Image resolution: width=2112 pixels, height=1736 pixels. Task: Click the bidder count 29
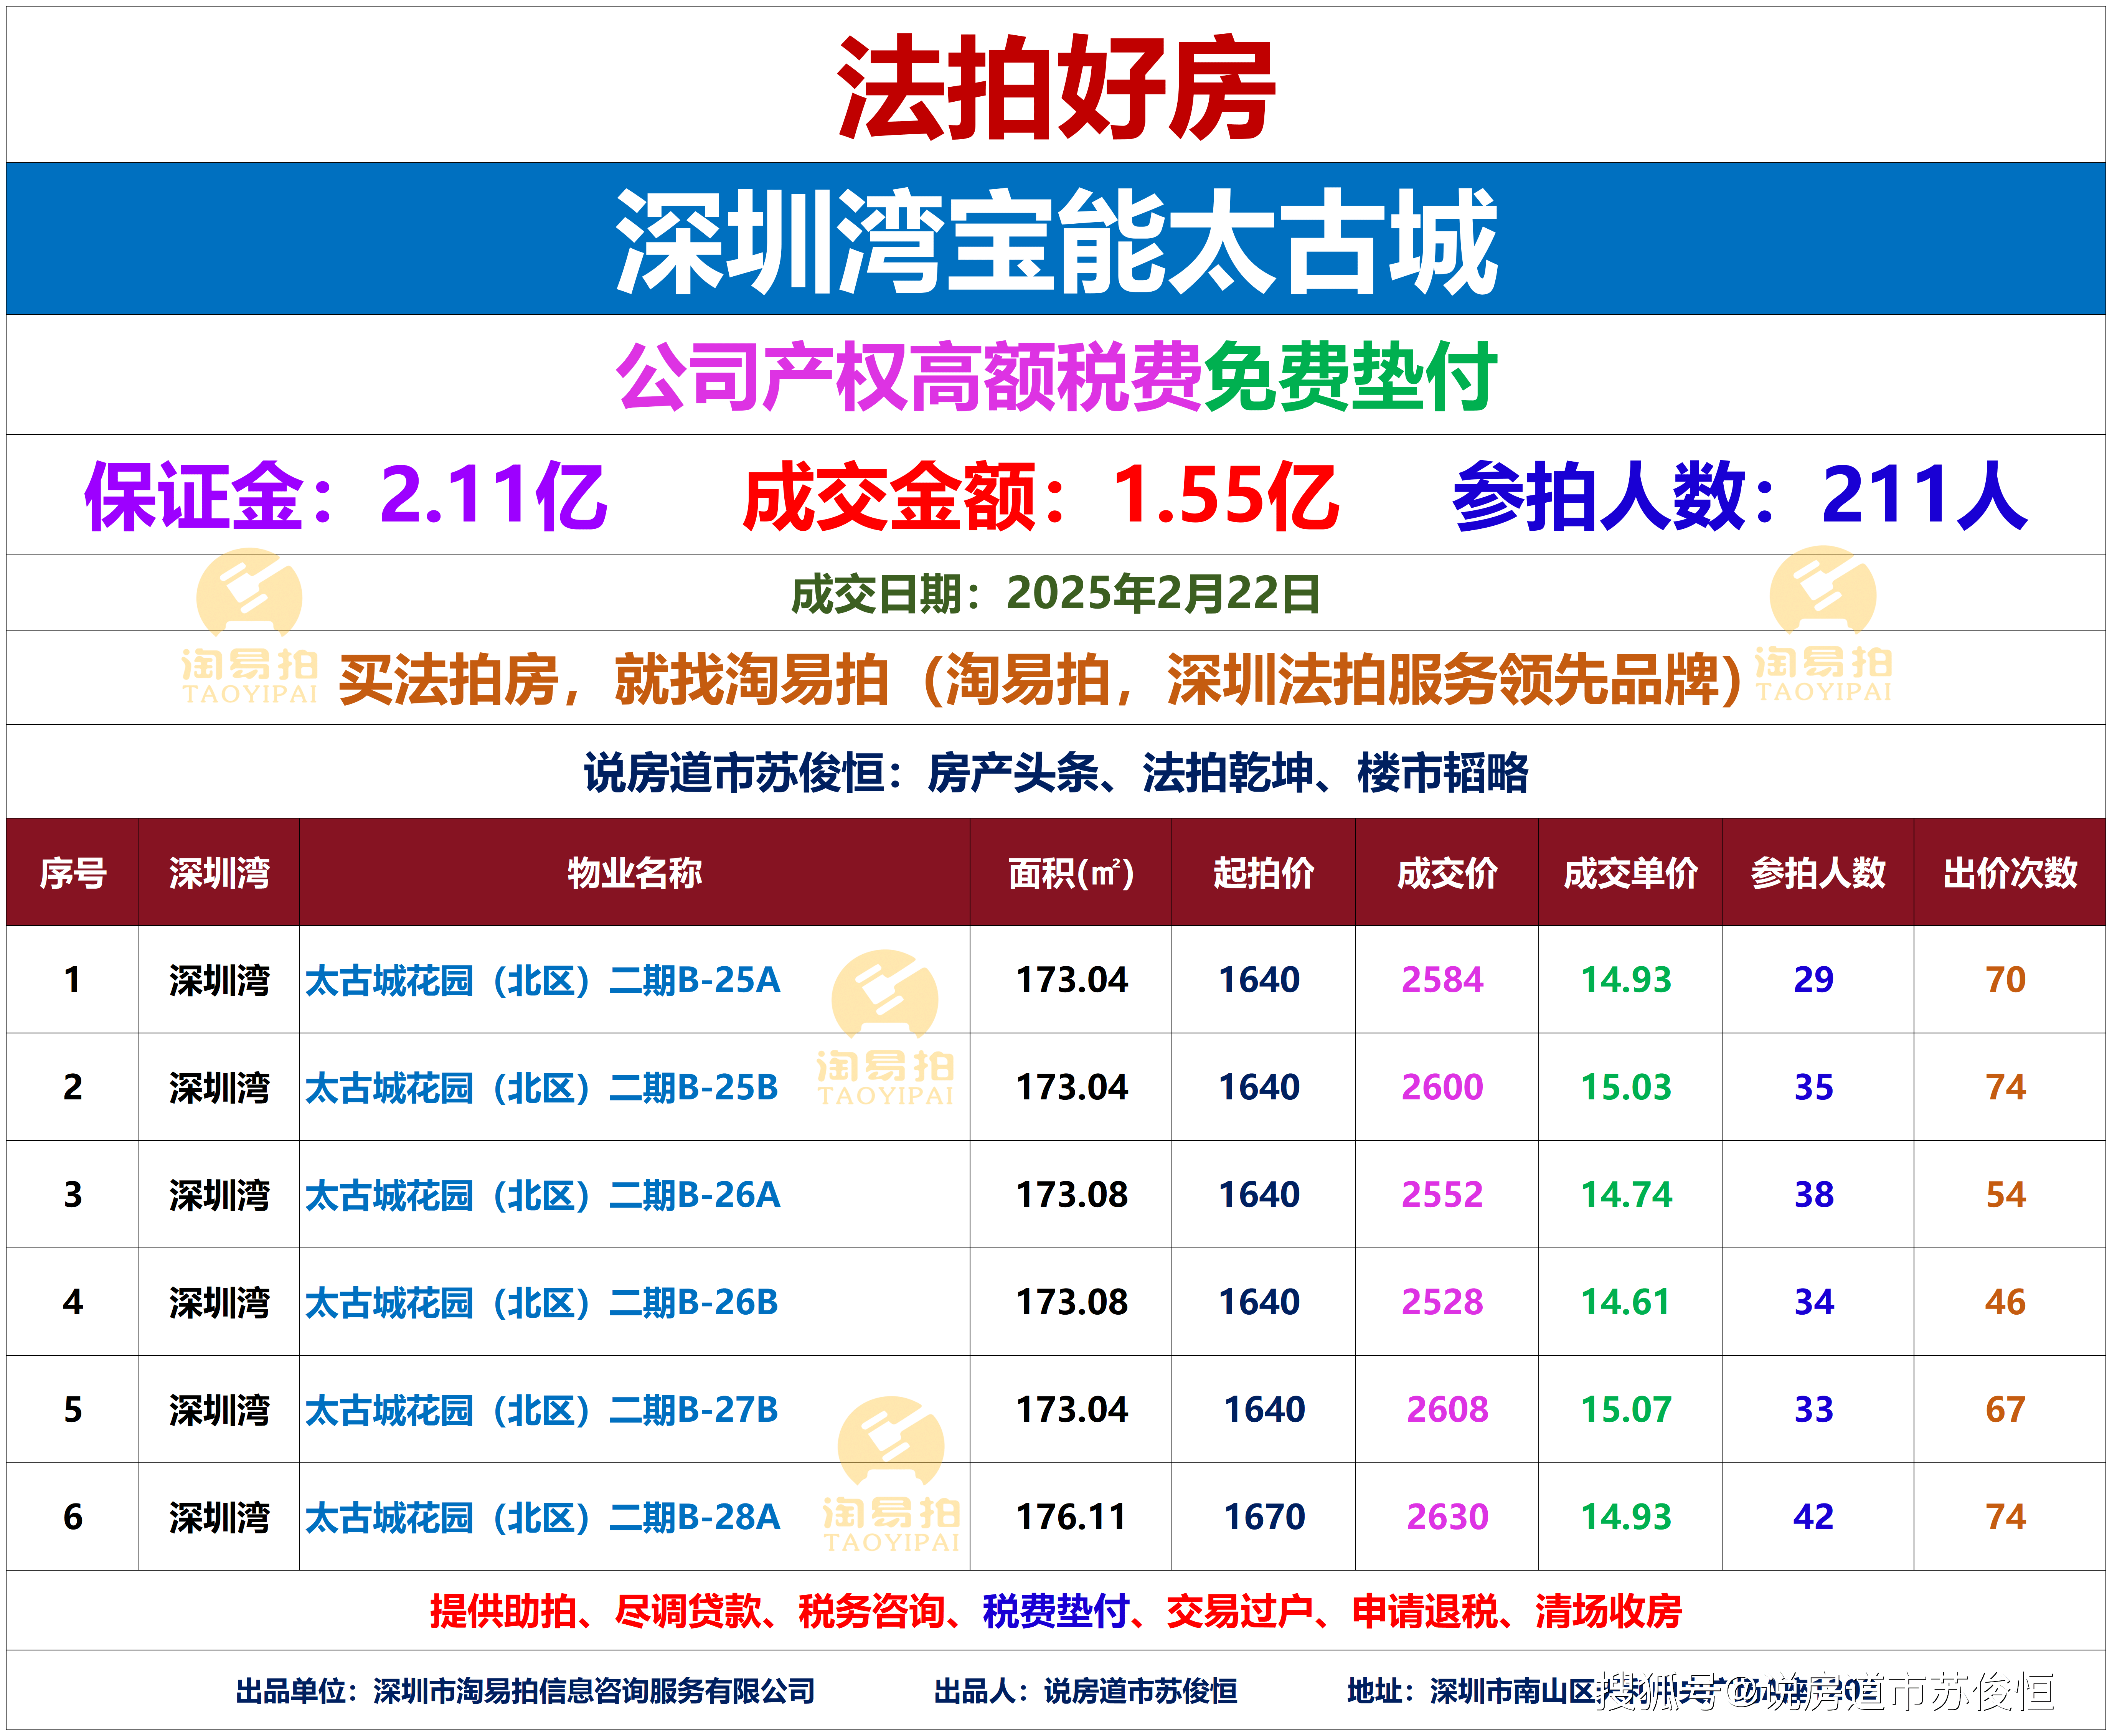click(1814, 980)
